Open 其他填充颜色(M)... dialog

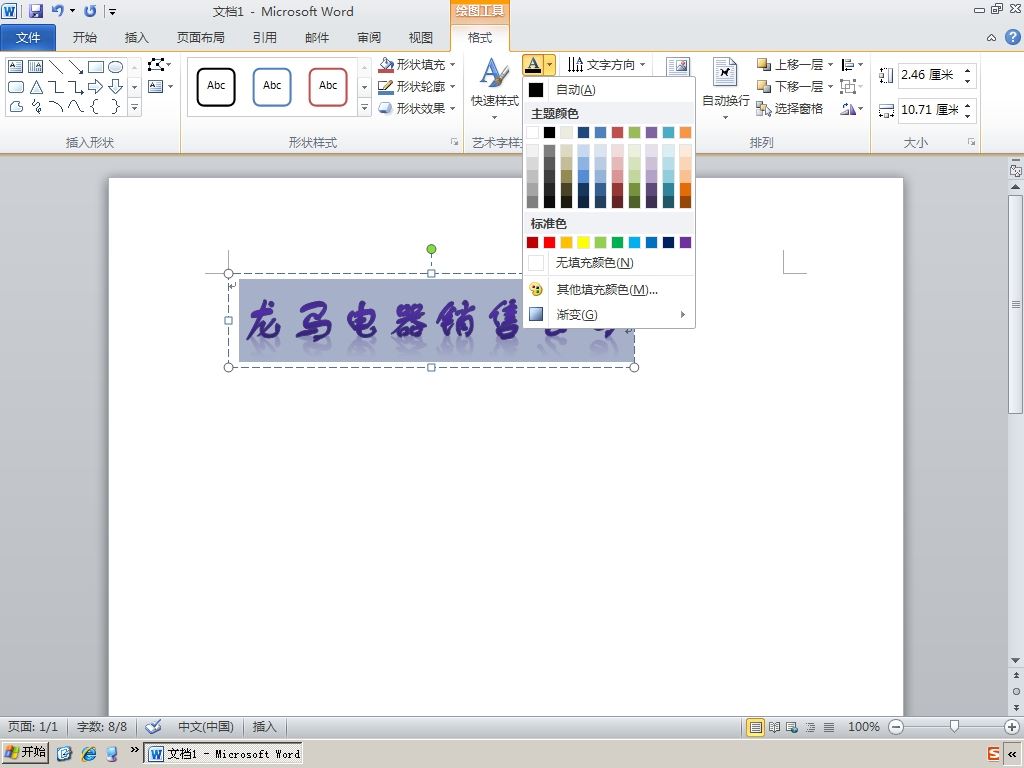pos(609,289)
